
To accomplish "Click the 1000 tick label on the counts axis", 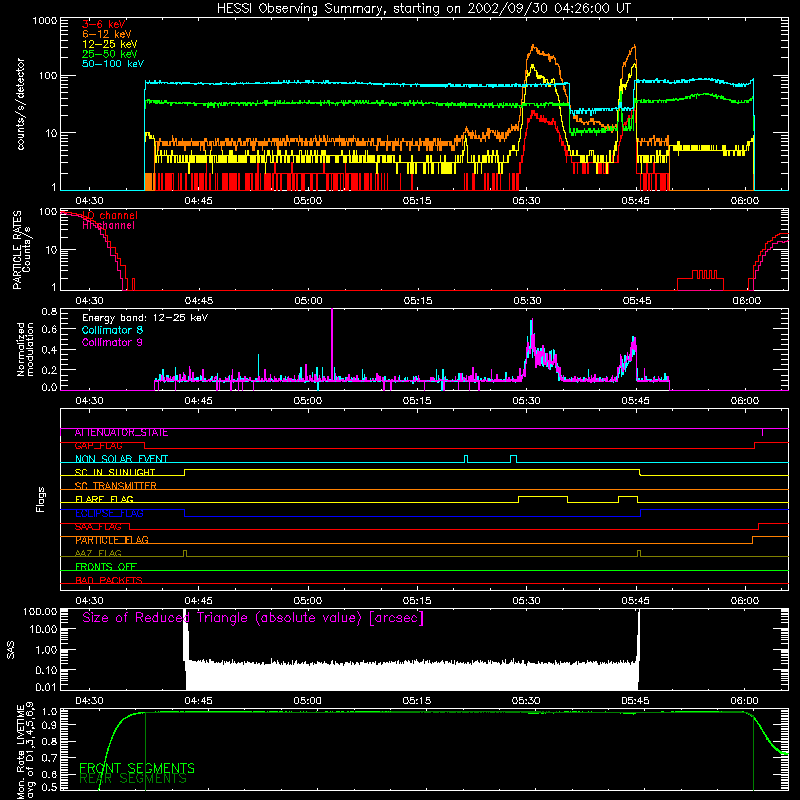I will pyautogui.click(x=45, y=21).
